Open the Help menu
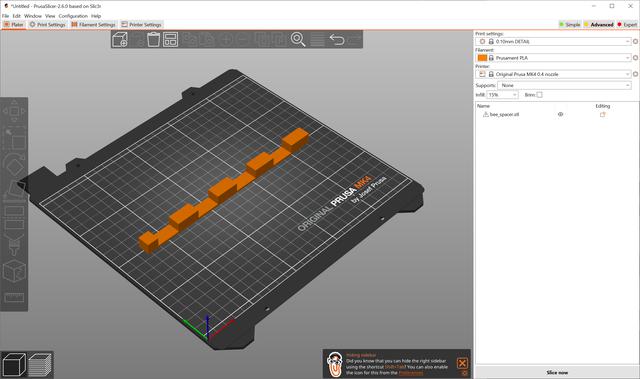 click(x=96, y=16)
